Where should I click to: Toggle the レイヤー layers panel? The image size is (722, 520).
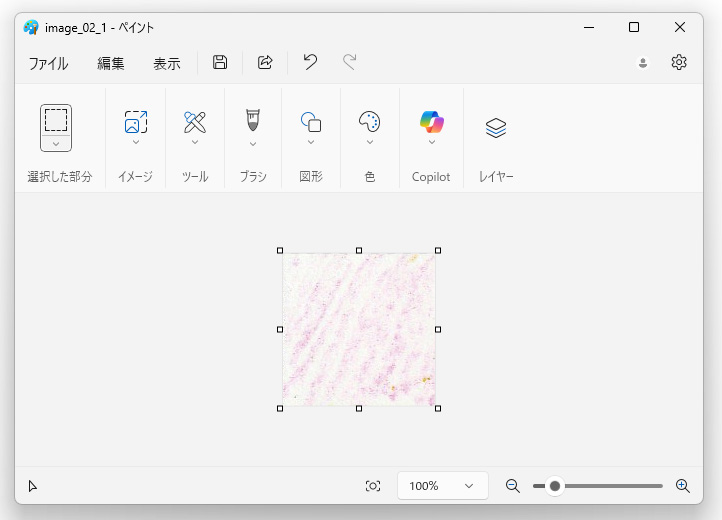pos(496,128)
